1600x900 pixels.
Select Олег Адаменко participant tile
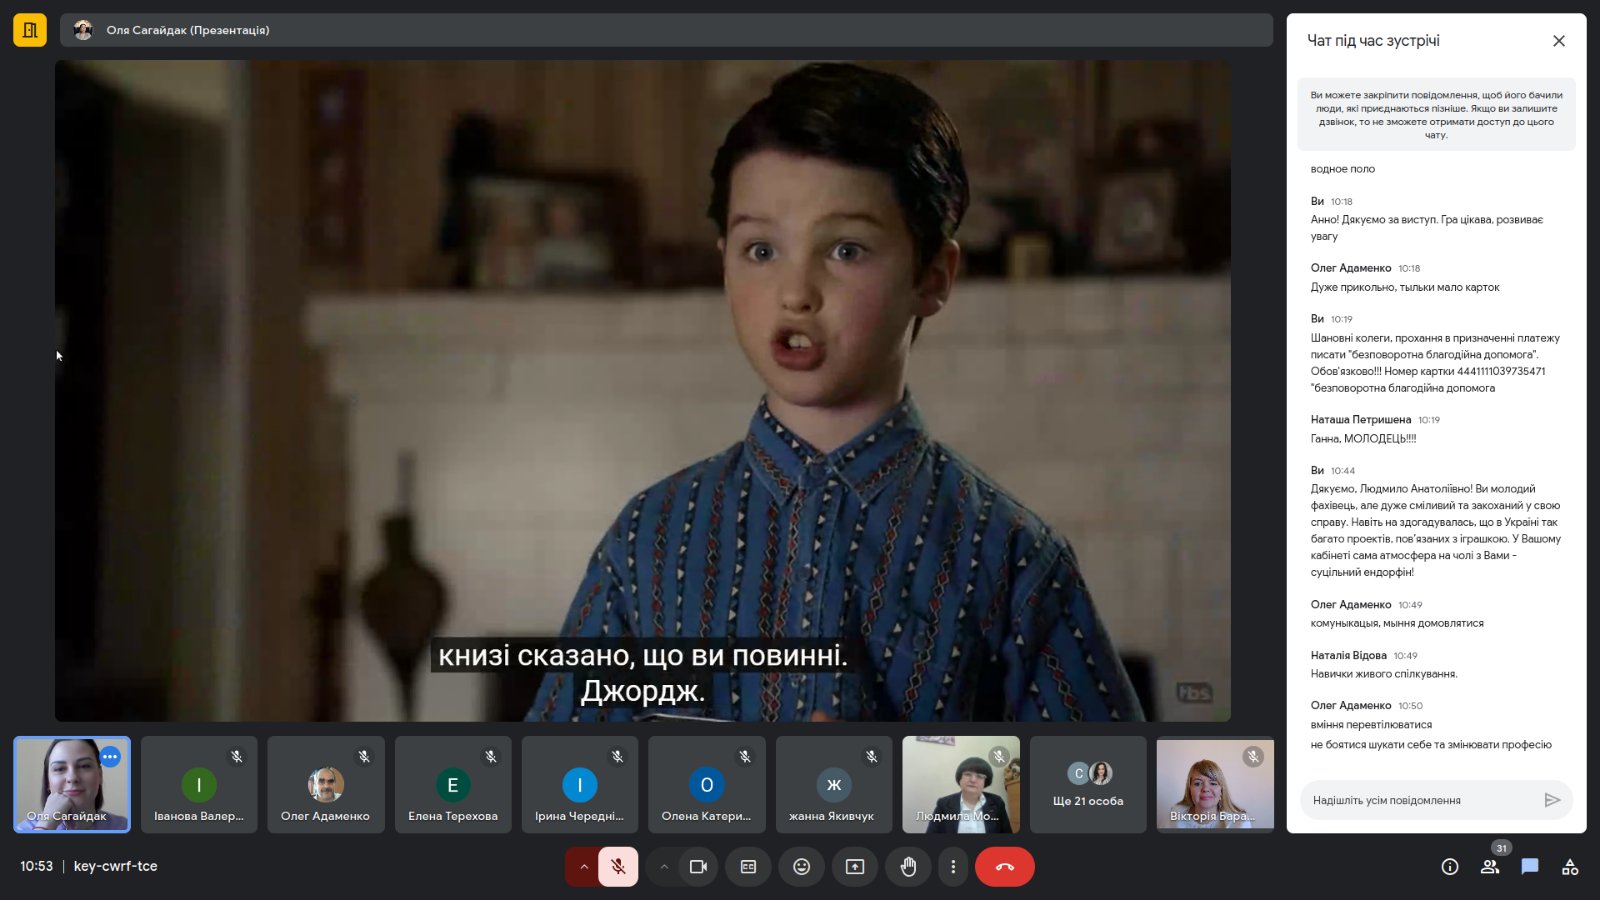point(326,785)
